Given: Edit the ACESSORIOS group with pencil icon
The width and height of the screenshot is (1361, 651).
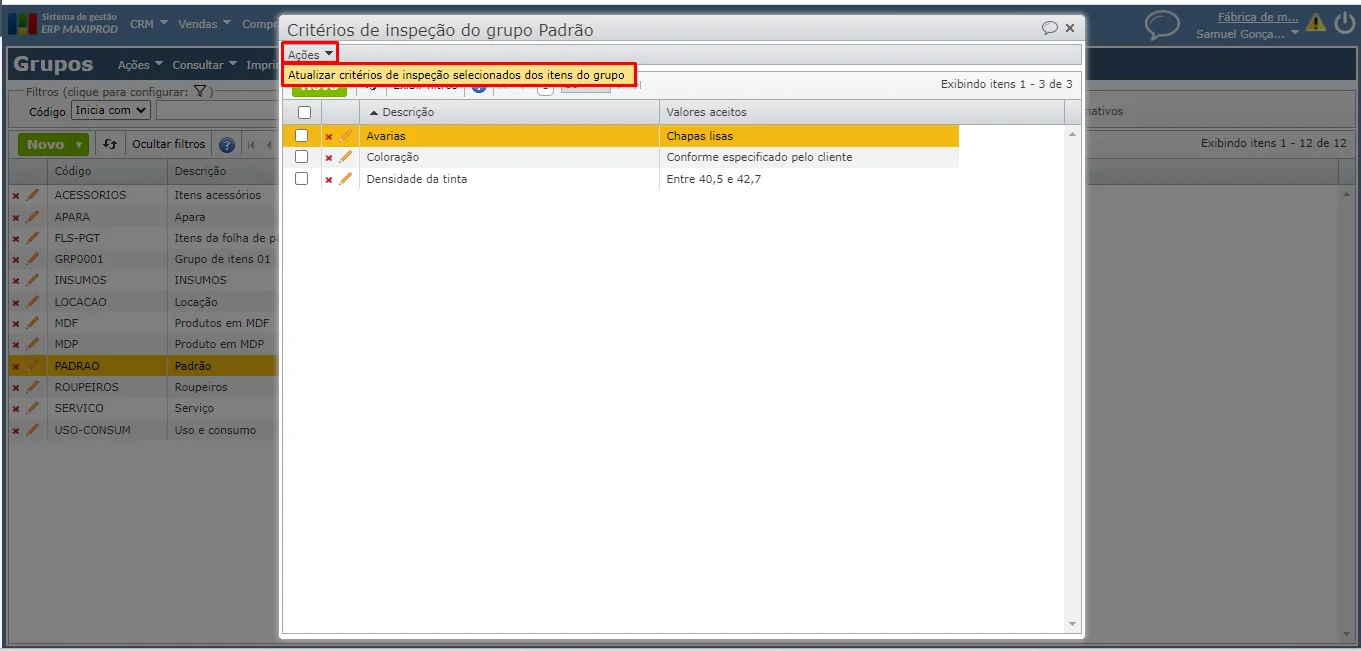Looking at the screenshot, I should pyautogui.click(x=33, y=194).
